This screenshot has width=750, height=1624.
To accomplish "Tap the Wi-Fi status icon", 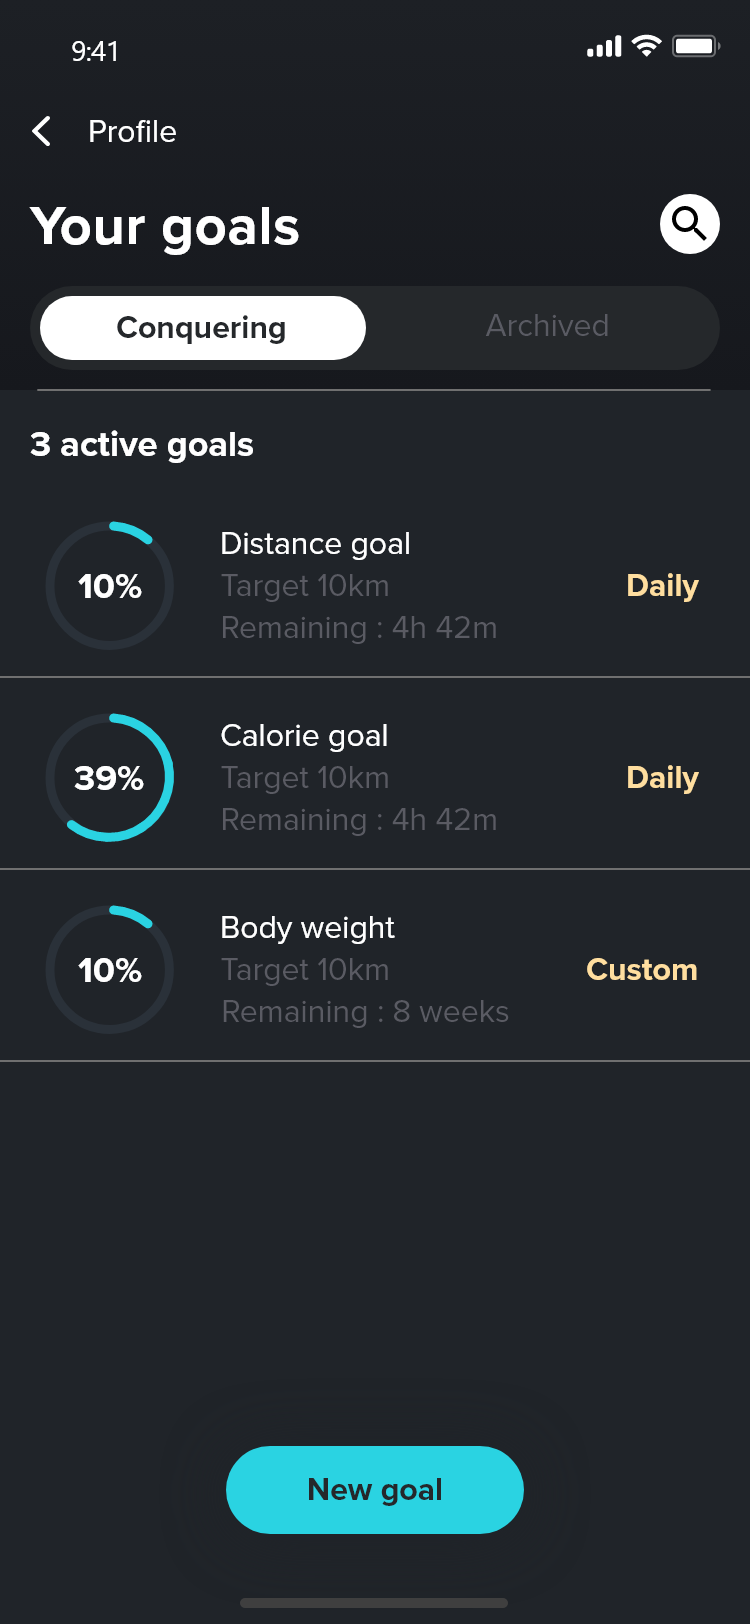I will (647, 46).
